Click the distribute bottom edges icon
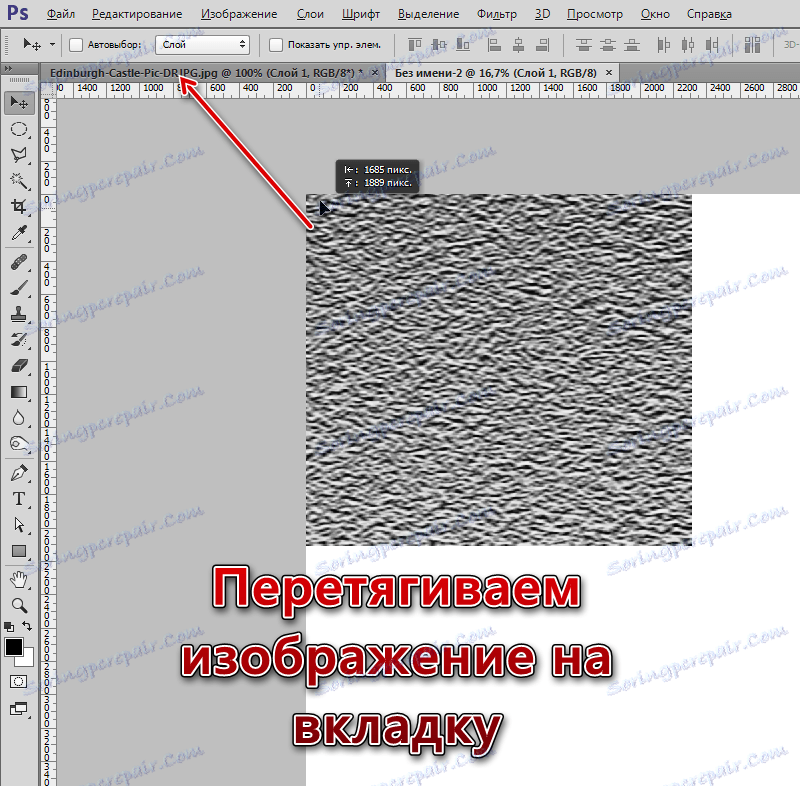800x786 pixels. pos(632,45)
